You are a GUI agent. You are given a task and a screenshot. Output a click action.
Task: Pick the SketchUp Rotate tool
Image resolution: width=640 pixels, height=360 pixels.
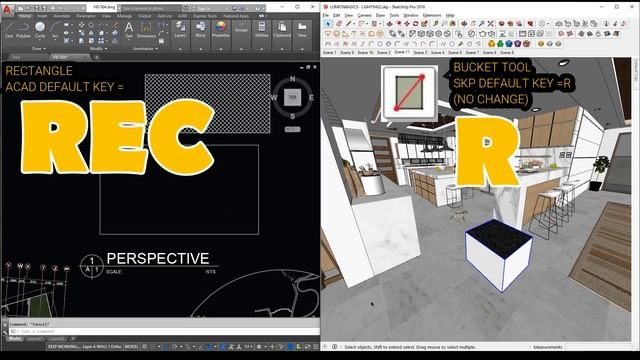416,24
